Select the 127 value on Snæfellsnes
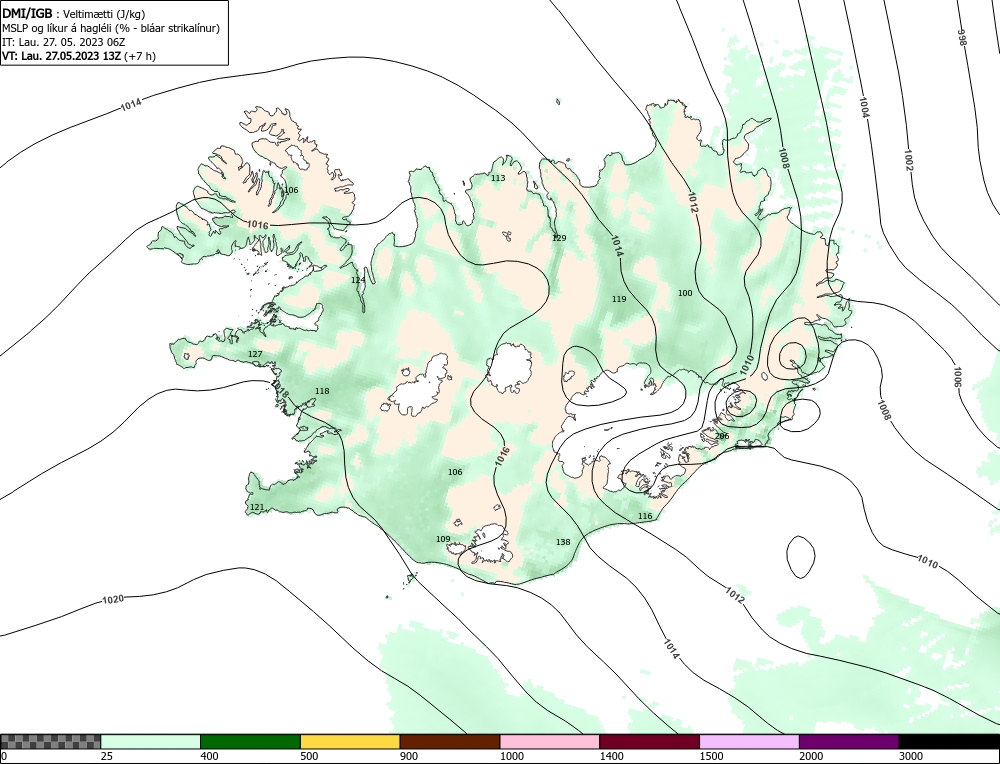Viewport: 1000px width, 764px height. coord(255,354)
